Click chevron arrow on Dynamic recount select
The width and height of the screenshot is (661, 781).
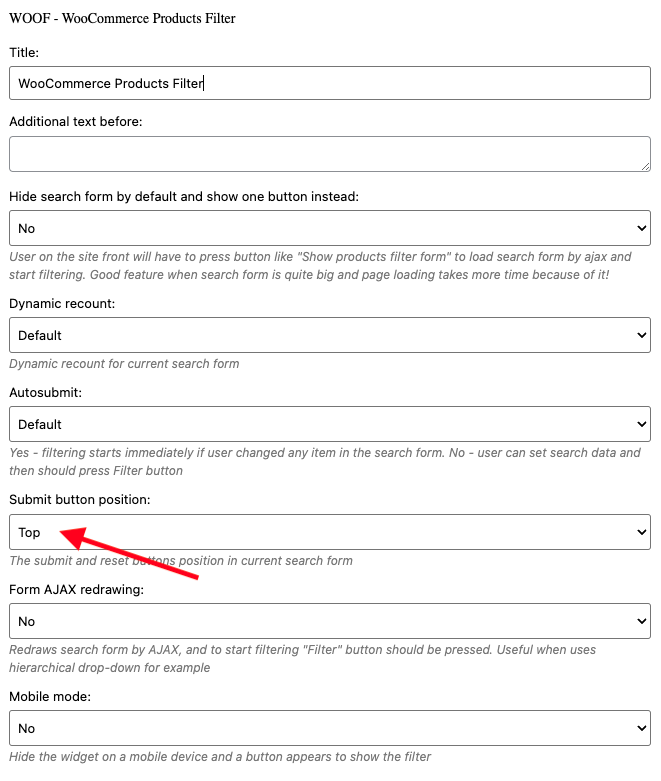click(x=642, y=335)
